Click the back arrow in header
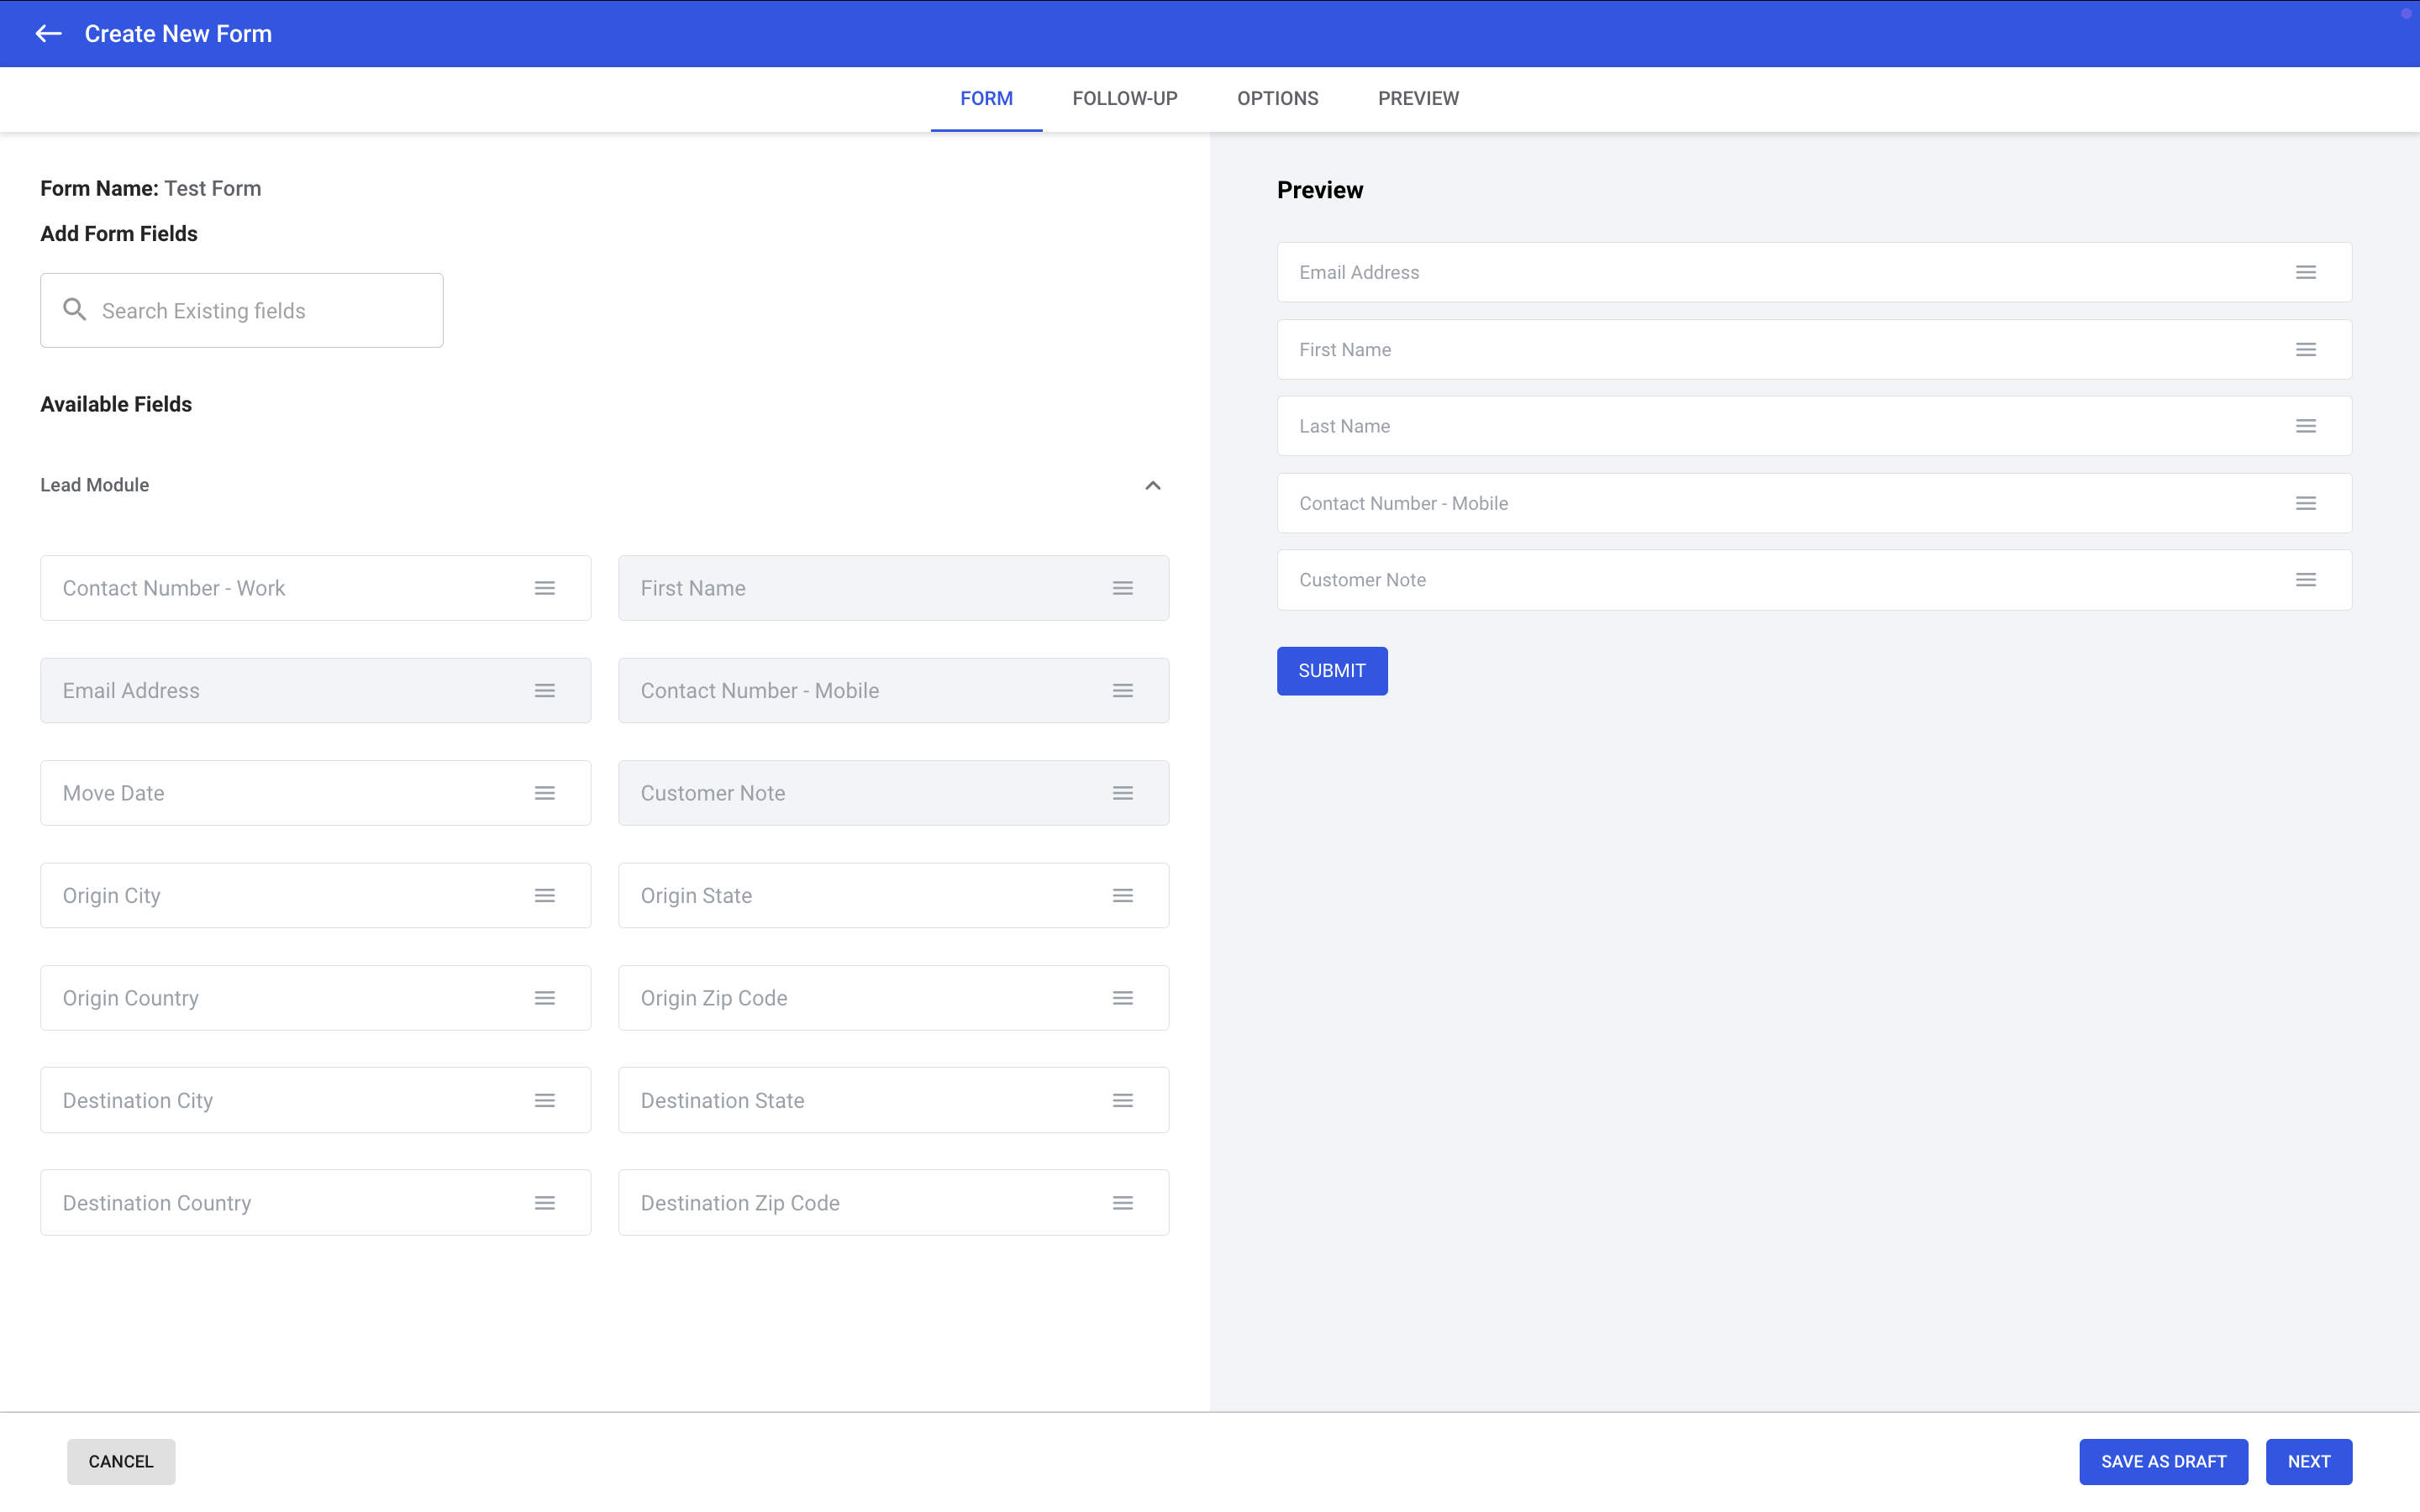The width and height of the screenshot is (2420, 1512). 48,34
